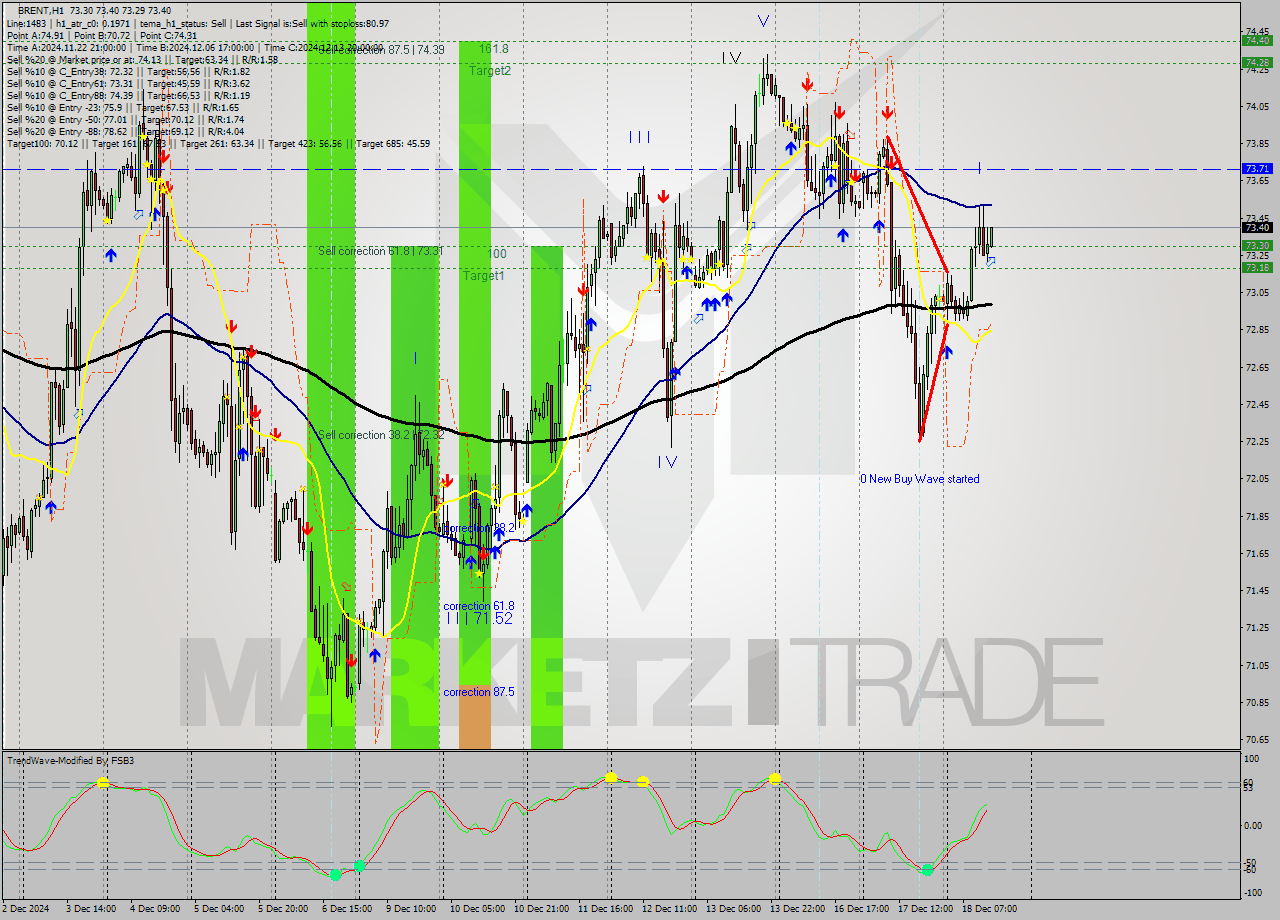This screenshot has height=920, width=1280.
Task: Click the 71.05 price axis value
Action: 1256,665
